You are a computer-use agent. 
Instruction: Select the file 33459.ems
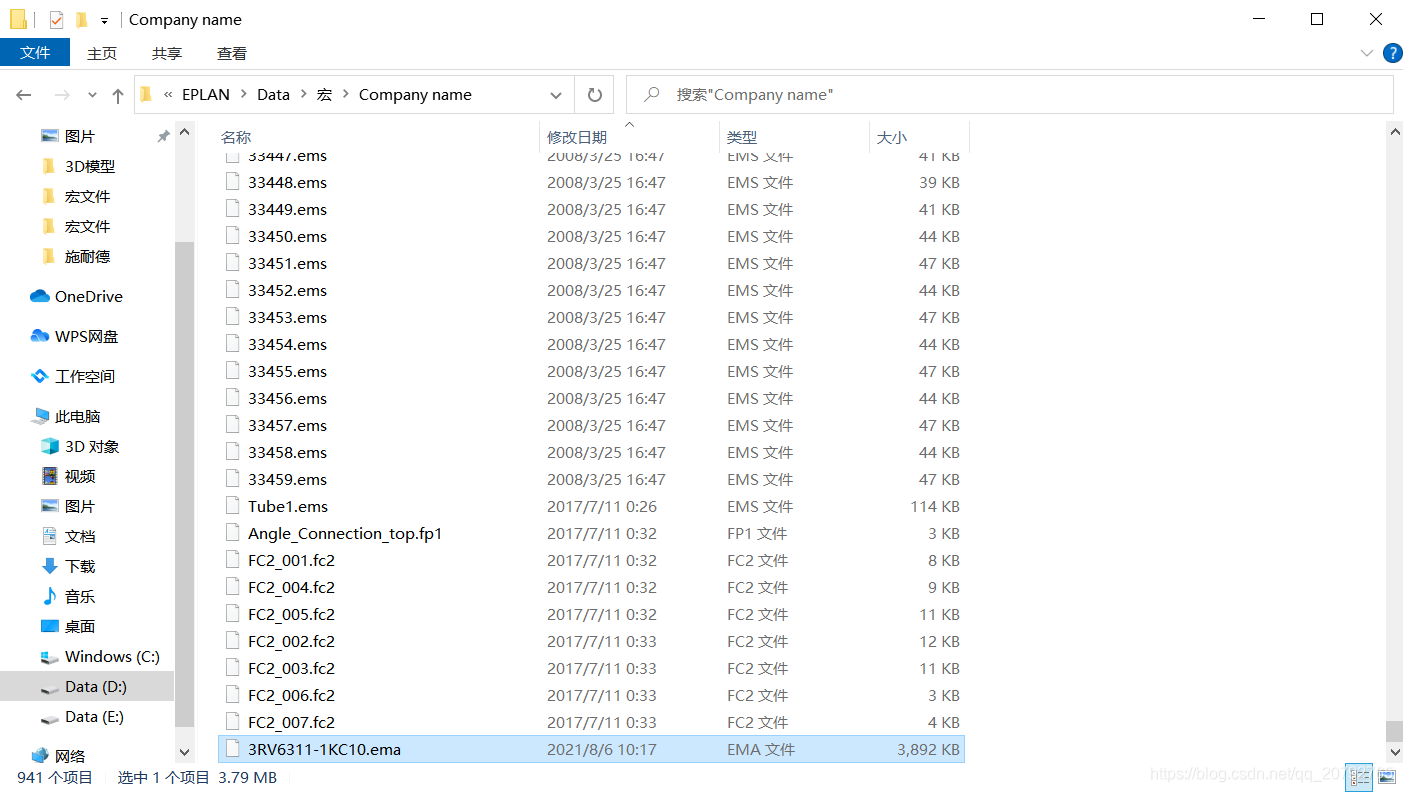pyautogui.click(x=287, y=479)
